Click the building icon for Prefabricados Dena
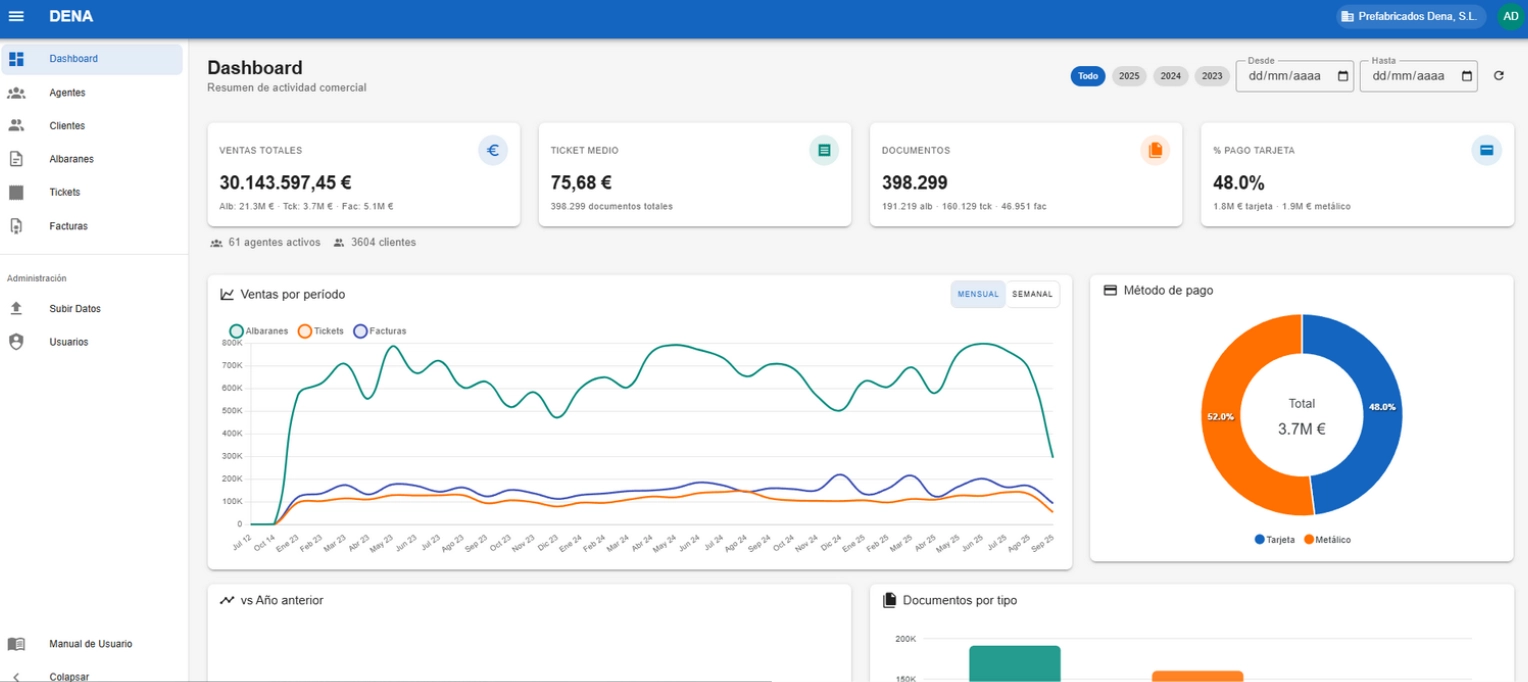Viewport: 1528px width, 682px height. coord(1347,16)
